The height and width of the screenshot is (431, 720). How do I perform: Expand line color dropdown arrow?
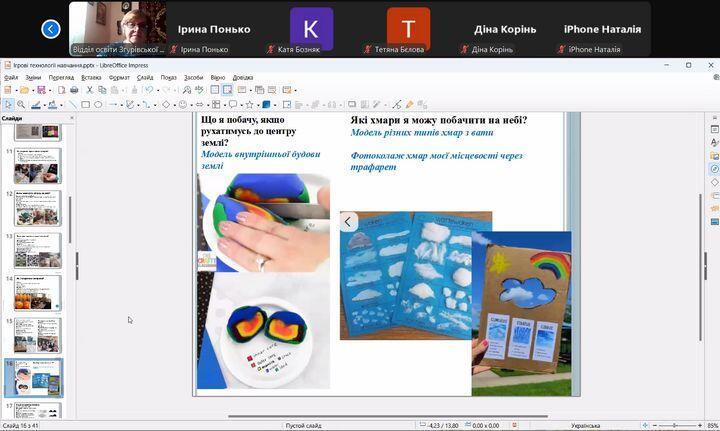(44, 105)
